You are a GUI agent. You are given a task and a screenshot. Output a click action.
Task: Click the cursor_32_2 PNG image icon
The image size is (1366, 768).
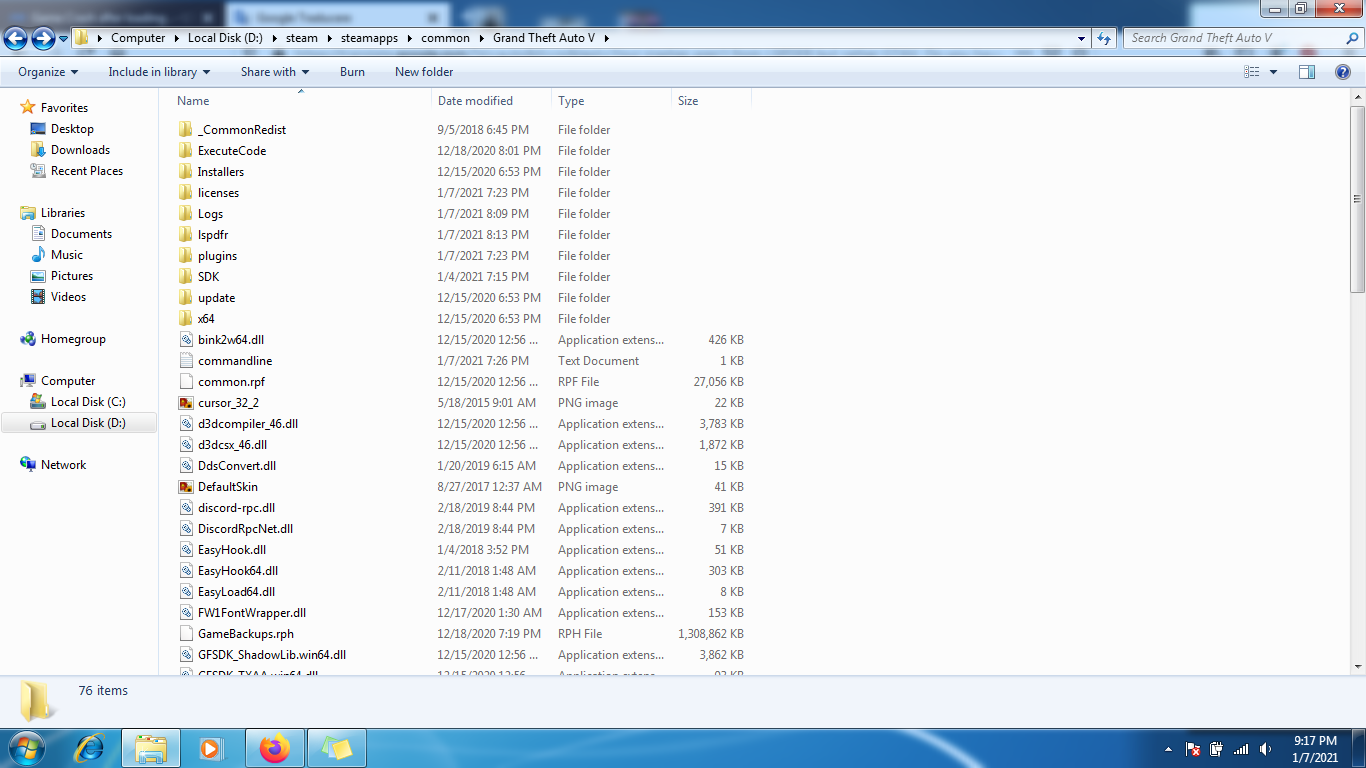click(x=185, y=403)
